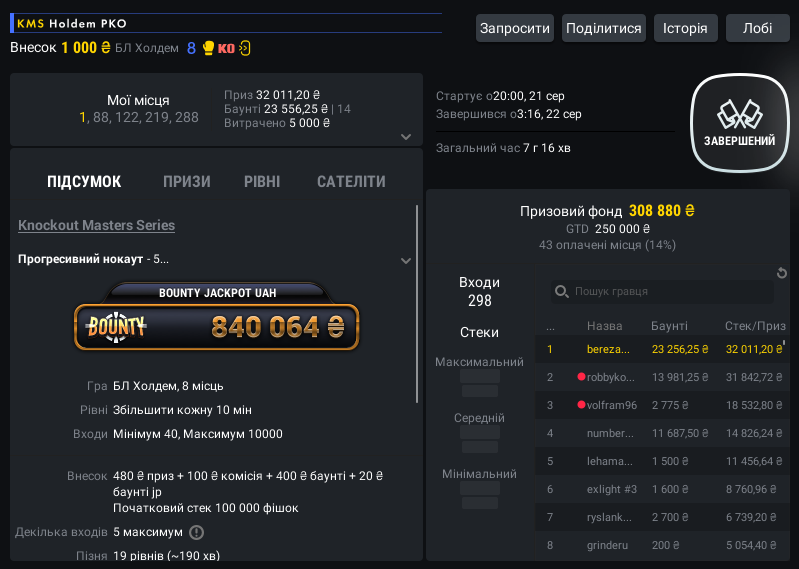Open the Історія button
Screen dimensions: 799x569
tap(685, 28)
